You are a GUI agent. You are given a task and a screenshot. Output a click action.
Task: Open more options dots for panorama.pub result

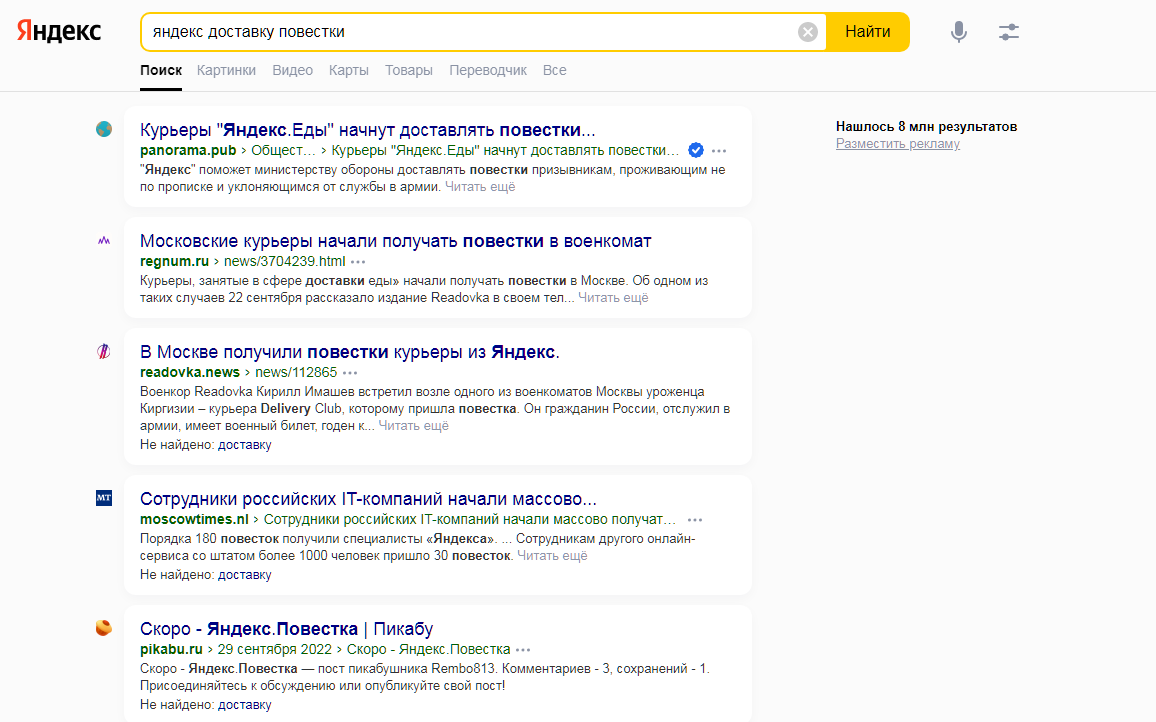[x=719, y=150]
